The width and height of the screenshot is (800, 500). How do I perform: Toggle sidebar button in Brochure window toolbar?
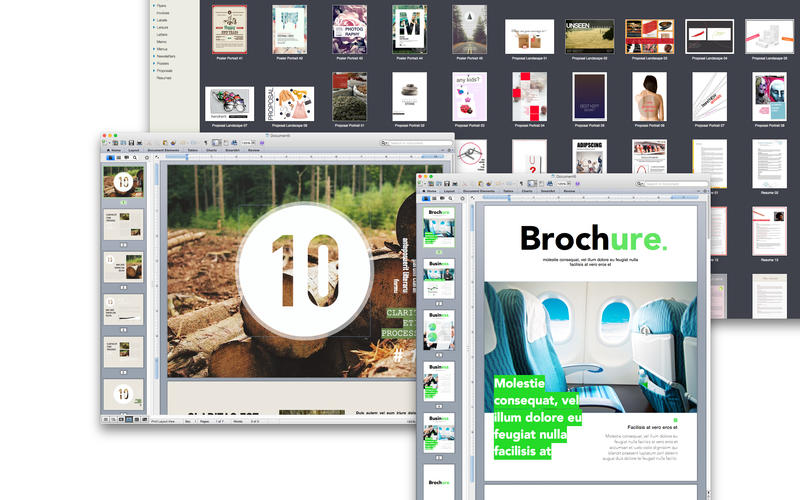[532, 184]
